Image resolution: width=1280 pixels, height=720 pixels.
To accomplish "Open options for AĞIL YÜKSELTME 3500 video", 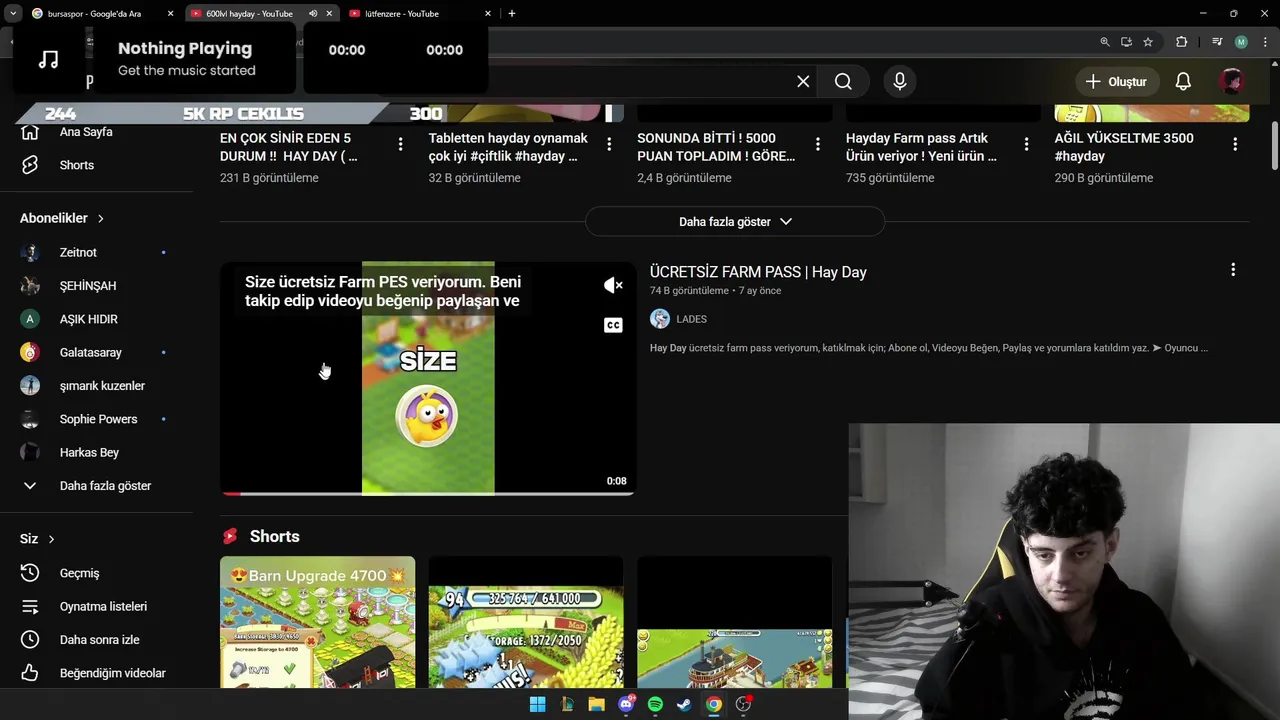I will tap(1235, 145).
